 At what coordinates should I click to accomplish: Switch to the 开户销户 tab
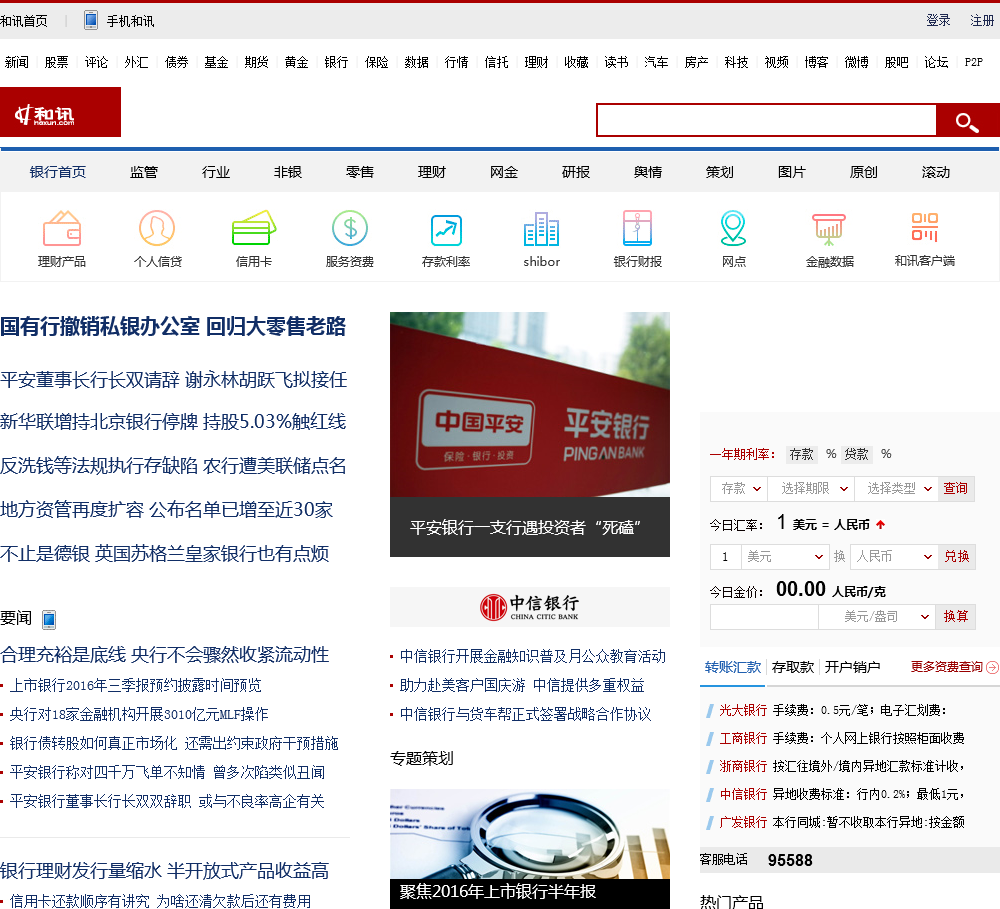click(x=852, y=667)
